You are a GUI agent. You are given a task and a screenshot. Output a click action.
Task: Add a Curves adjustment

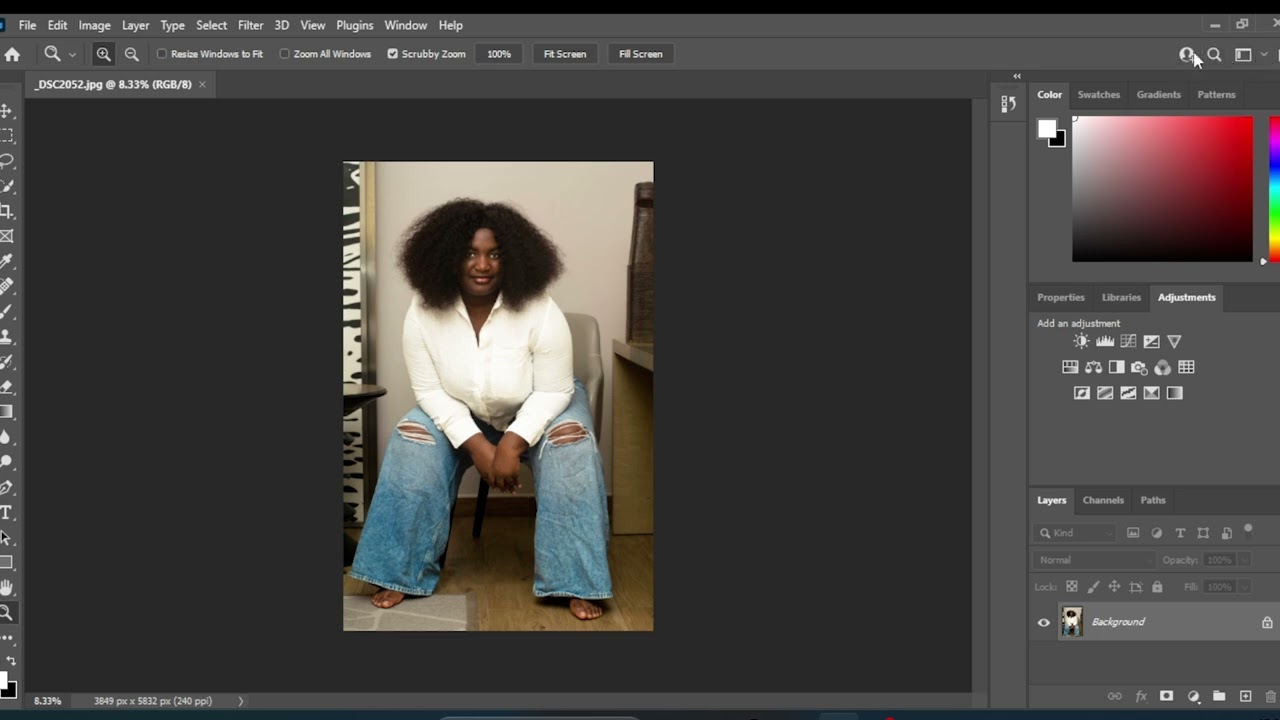click(x=1128, y=341)
